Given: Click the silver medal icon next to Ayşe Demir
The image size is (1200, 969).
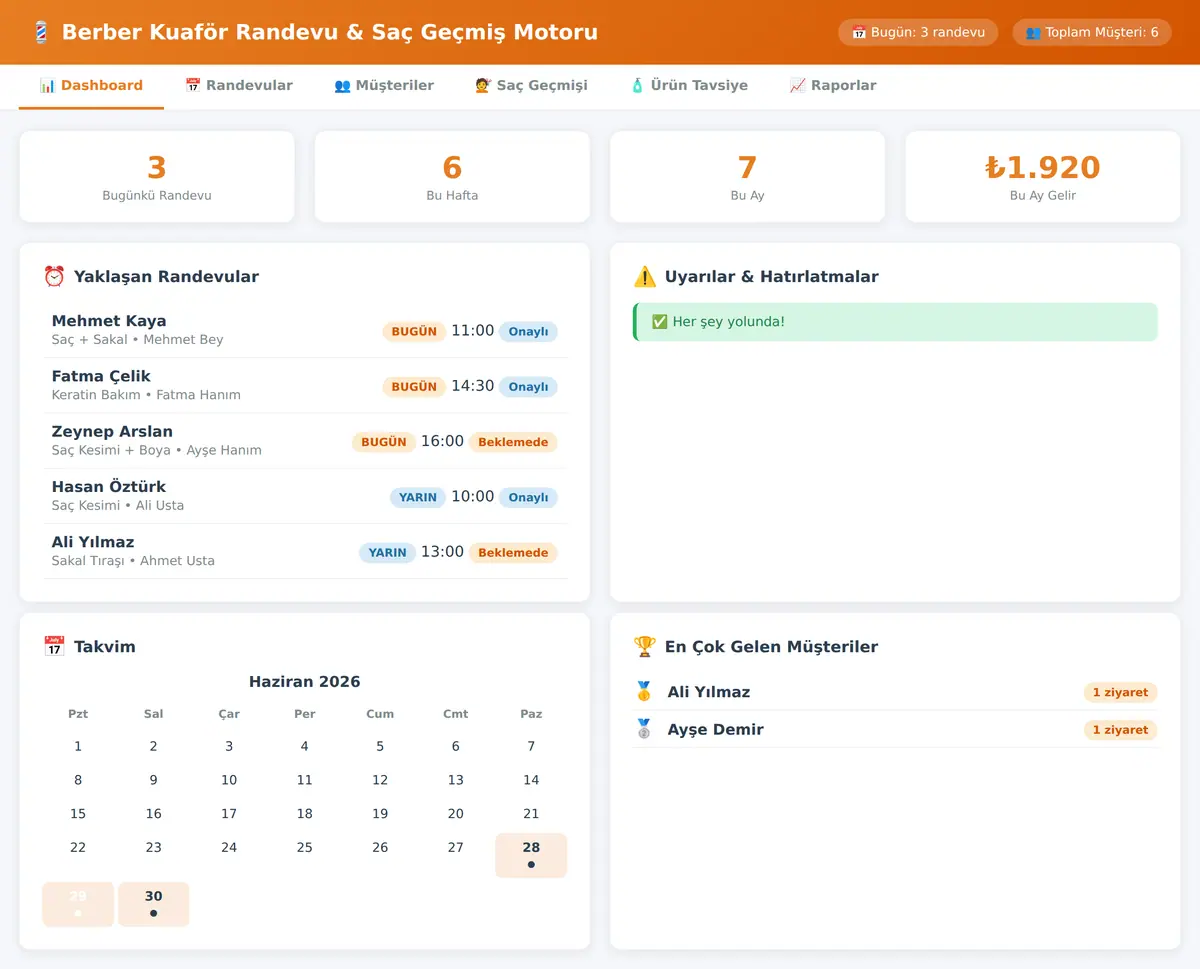Looking at the screenshot, I should point(645,730).
